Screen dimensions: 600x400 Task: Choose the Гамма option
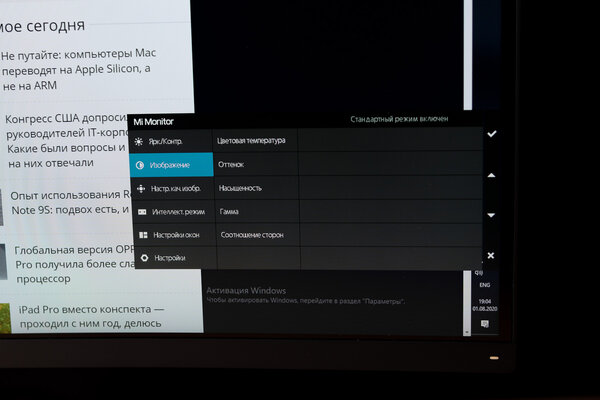click(258, 211)
